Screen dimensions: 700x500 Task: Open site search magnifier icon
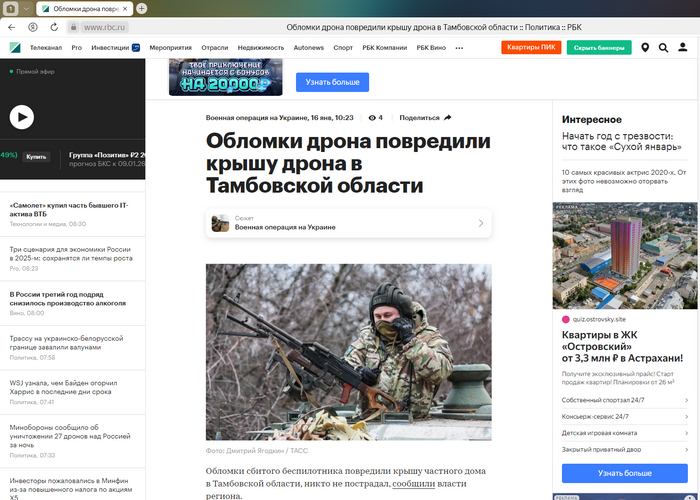coord(663,47)
